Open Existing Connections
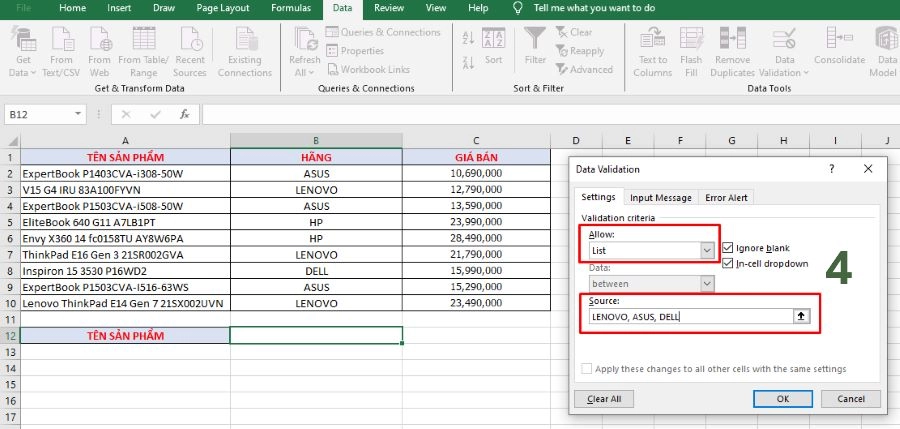 tap(245, 52)
